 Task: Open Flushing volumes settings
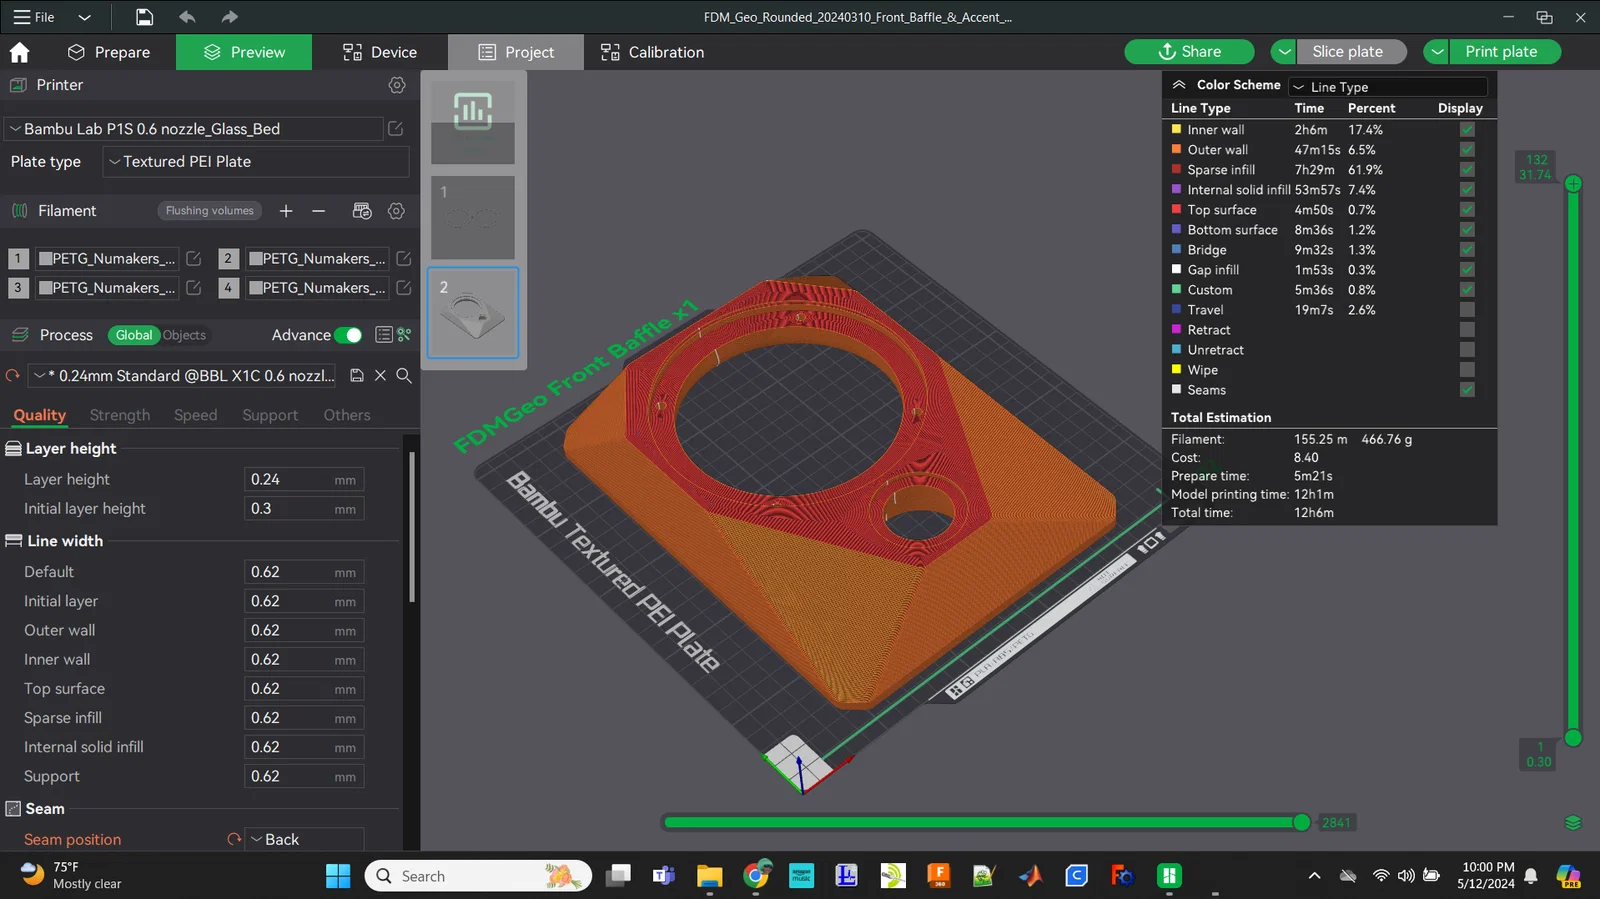coord(210,211)
